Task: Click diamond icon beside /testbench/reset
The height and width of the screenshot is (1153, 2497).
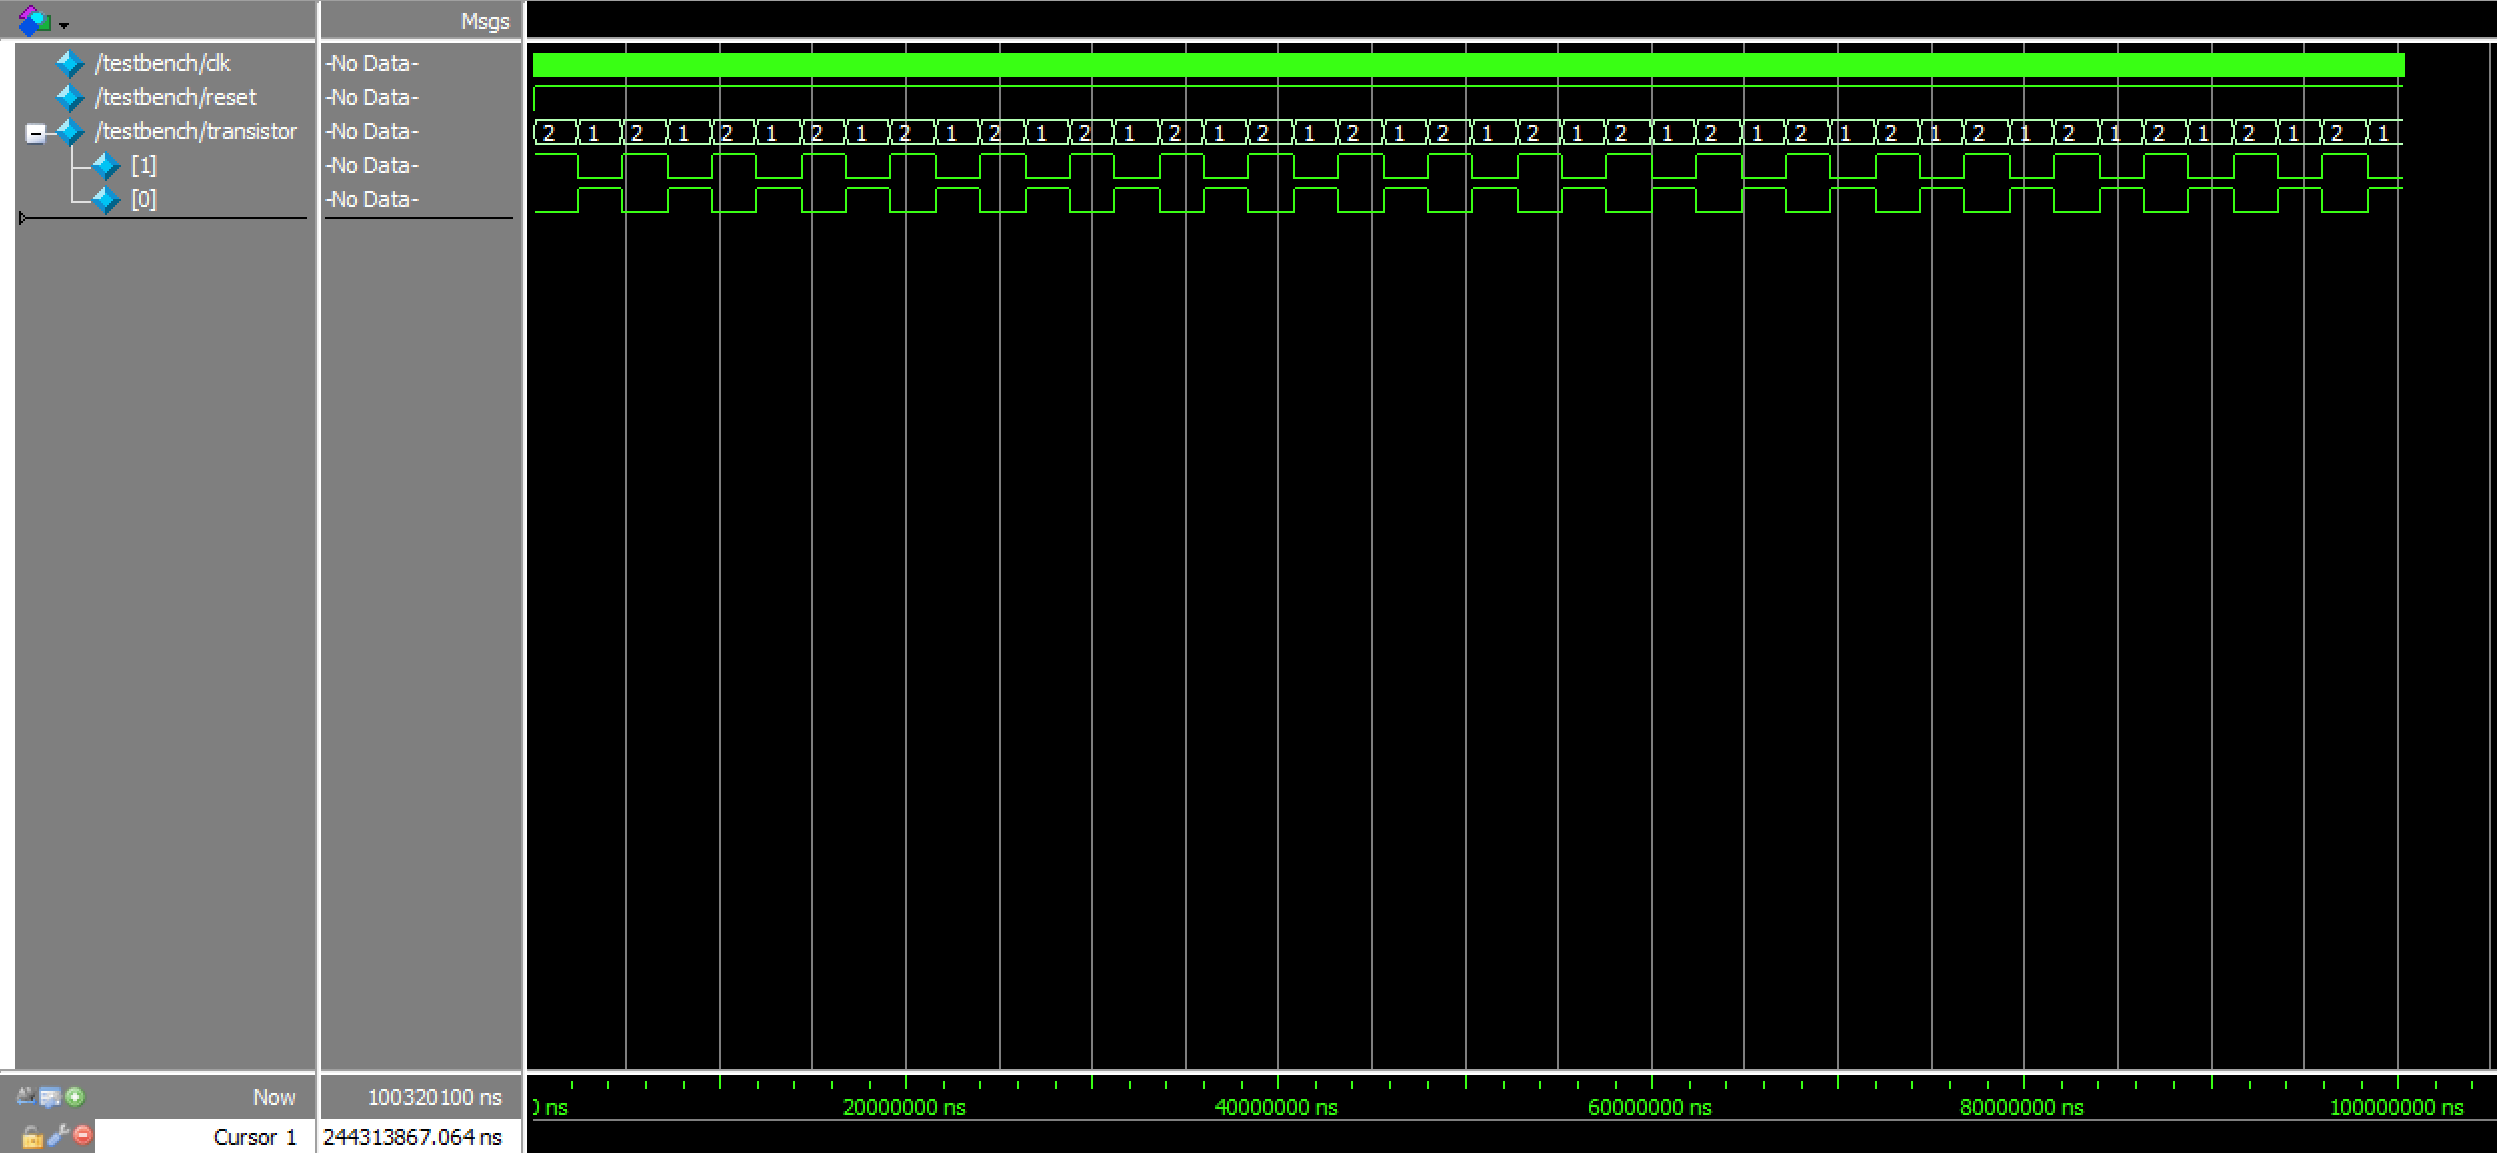Action: tap(70, 98)
